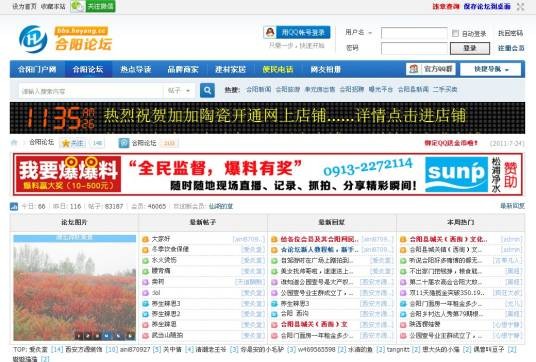Click the star follow icon

pyautogui.click(x=66, y=143)
